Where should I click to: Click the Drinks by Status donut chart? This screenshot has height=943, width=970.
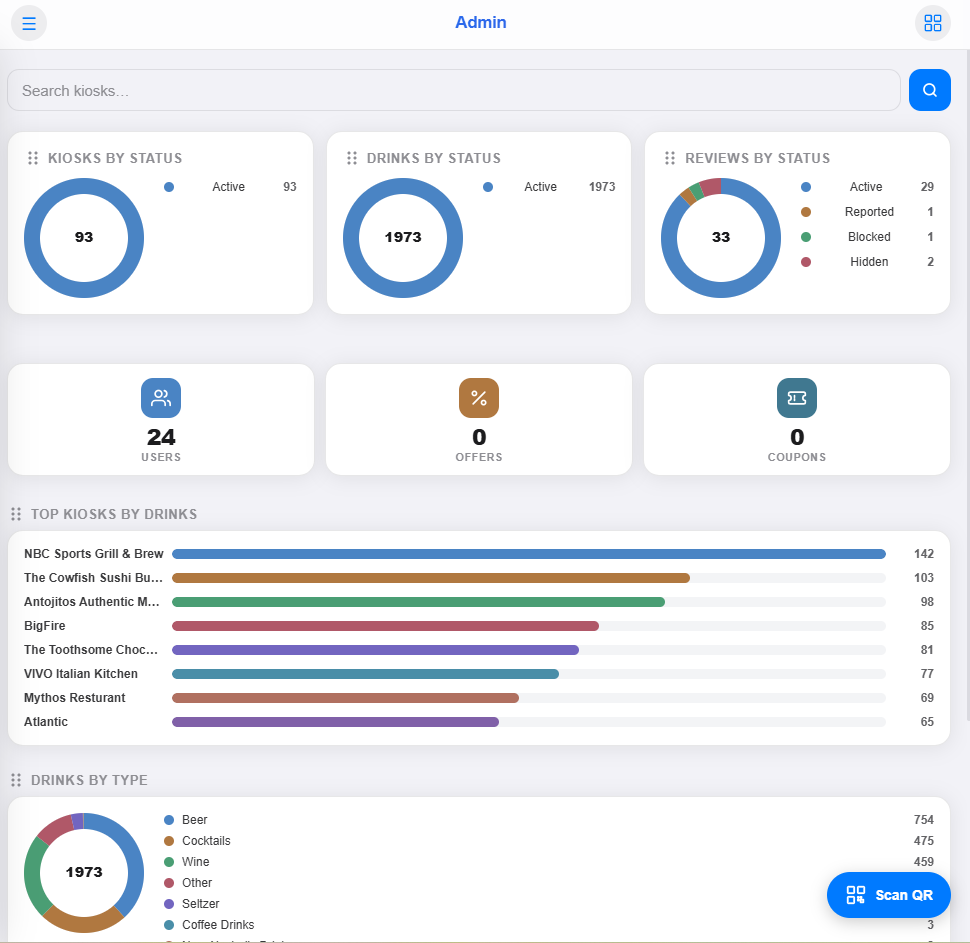[x=403, y=238]
